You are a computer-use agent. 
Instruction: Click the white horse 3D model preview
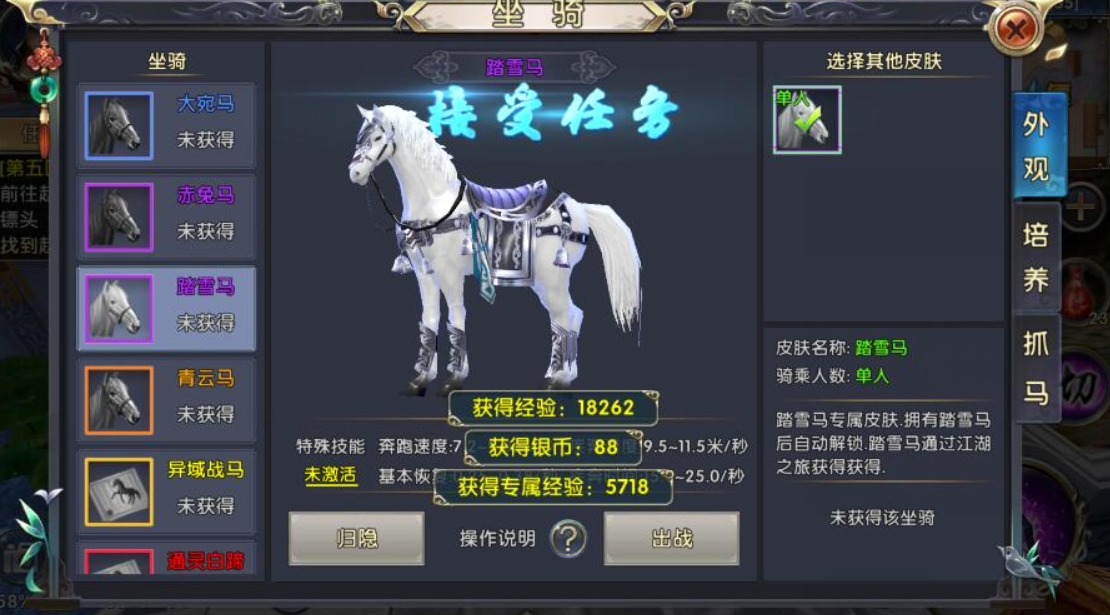(x=496, y=248)
